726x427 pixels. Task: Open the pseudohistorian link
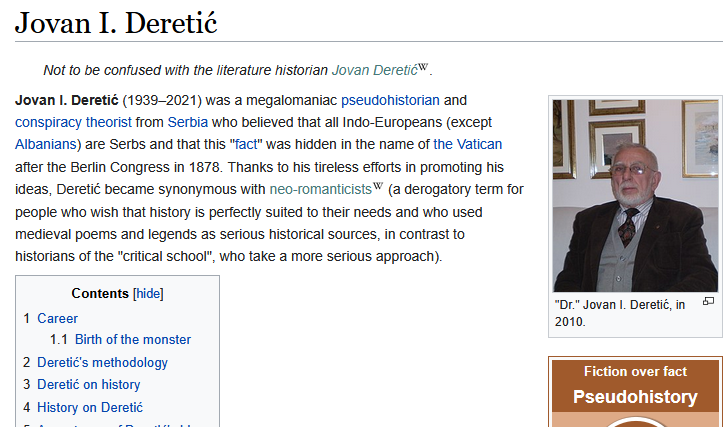click(391, 101)
